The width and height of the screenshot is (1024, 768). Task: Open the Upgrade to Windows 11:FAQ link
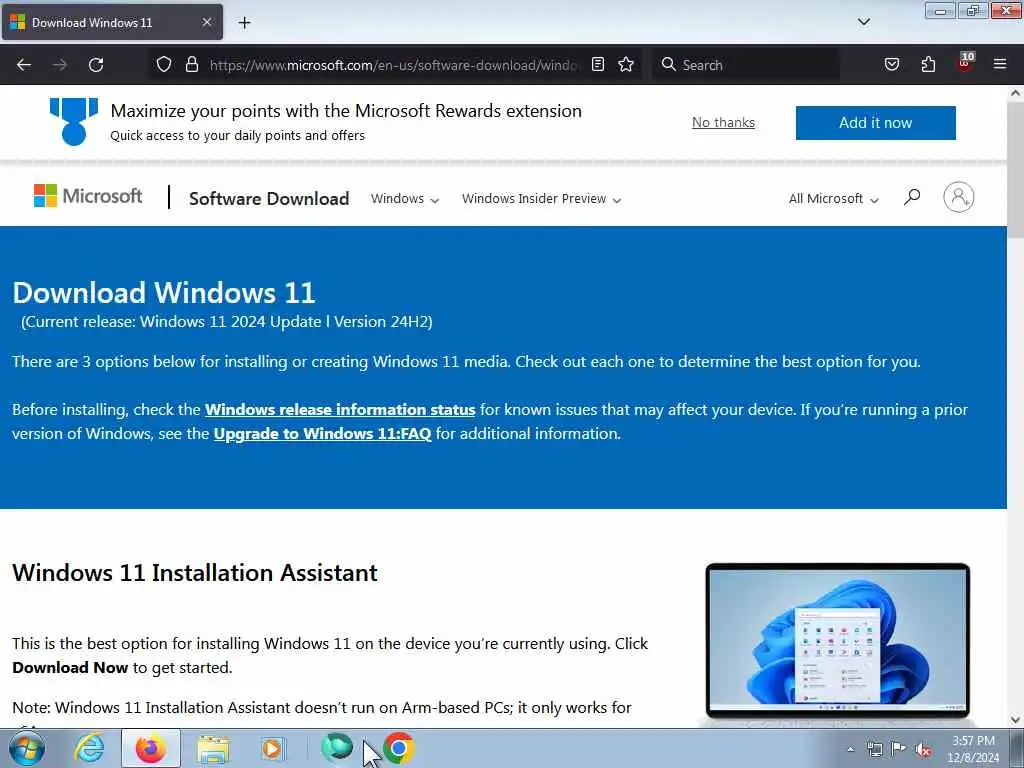pos(323,434)
